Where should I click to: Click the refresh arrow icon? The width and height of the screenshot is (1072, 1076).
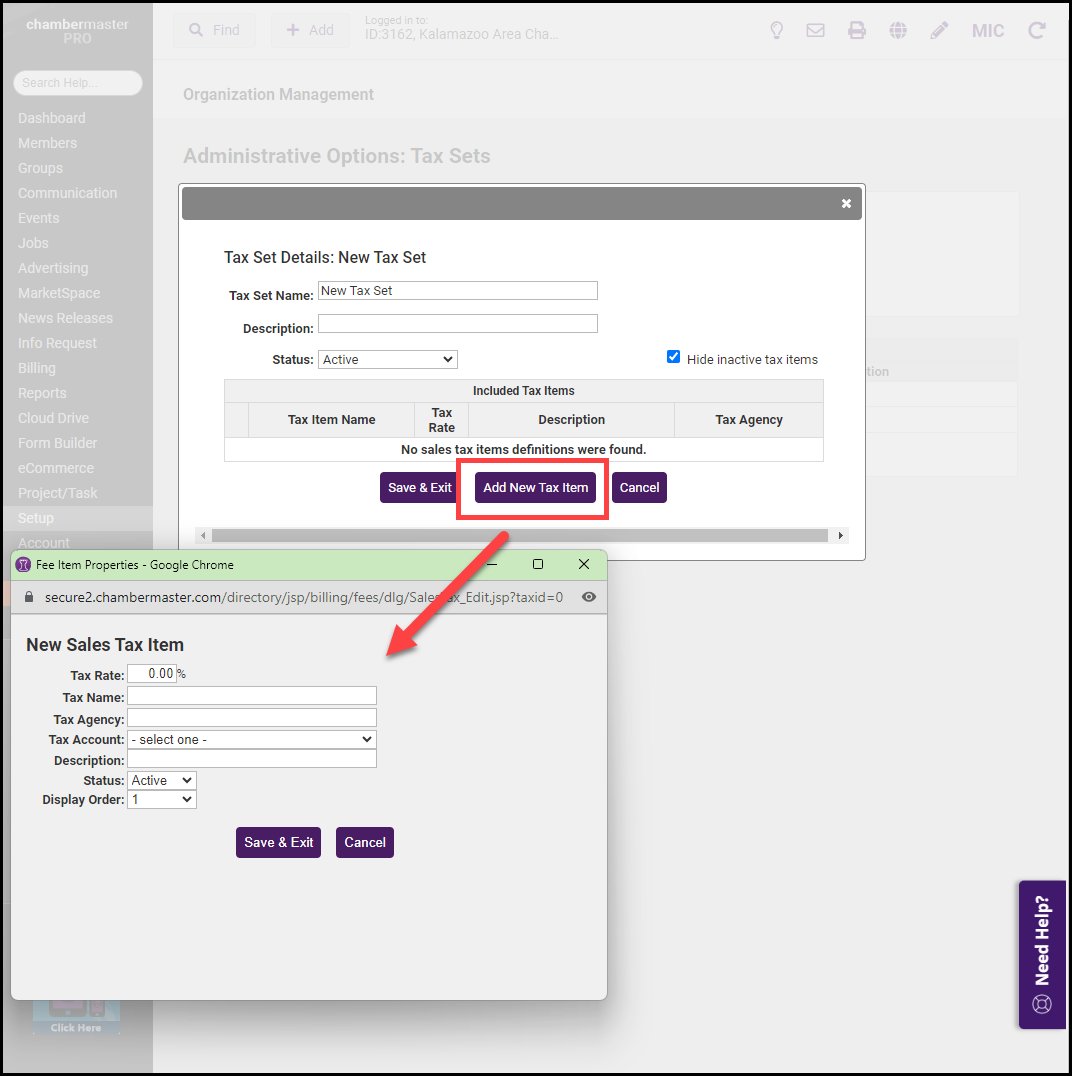point(1037,30)
